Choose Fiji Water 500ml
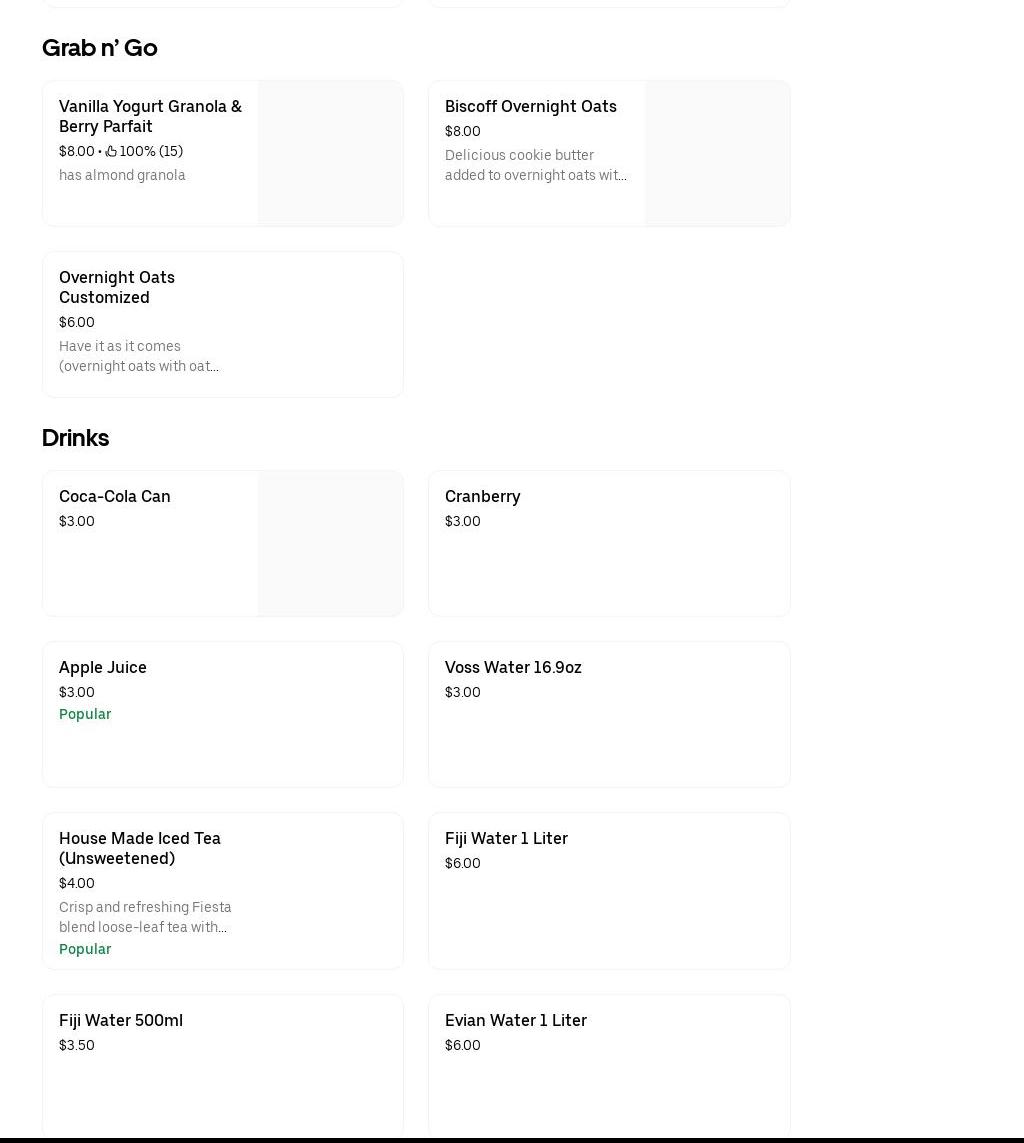Image resolution: width=1024 pixels, height=1143 pixels. pyautogui.click(x=121, y=1020)
